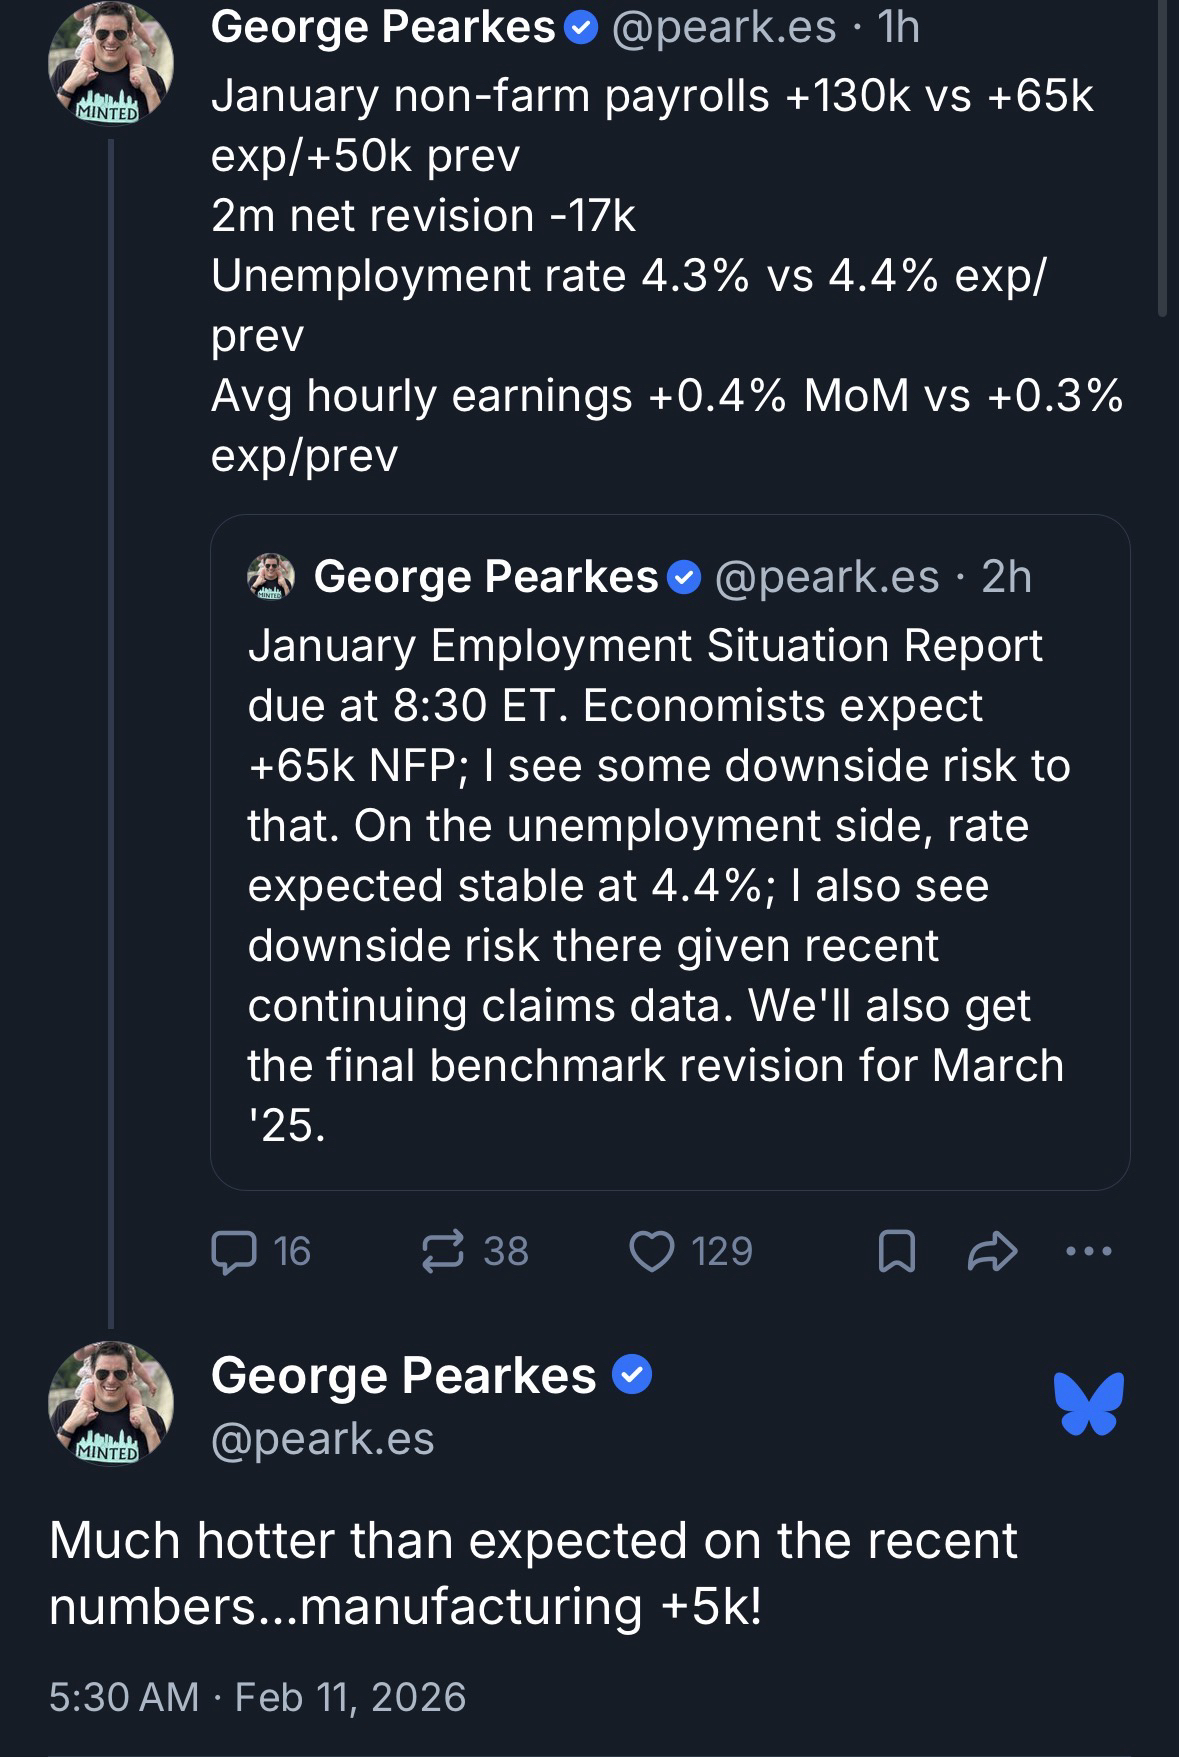Click the 2h timestamp in quoted post
The image size is (1179, 1757).
[x=1006, y=577]
